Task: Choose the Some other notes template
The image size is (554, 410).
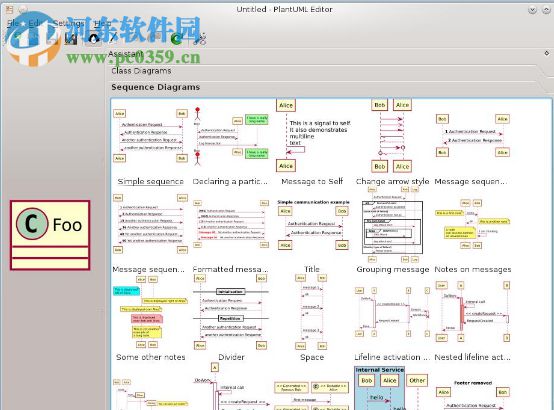Action: pyautogui.click(x=151, y=319)
